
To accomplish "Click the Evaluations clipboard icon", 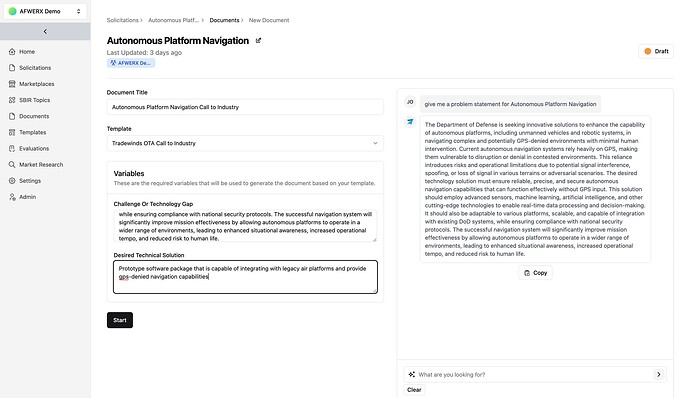I will coord(12,148).
